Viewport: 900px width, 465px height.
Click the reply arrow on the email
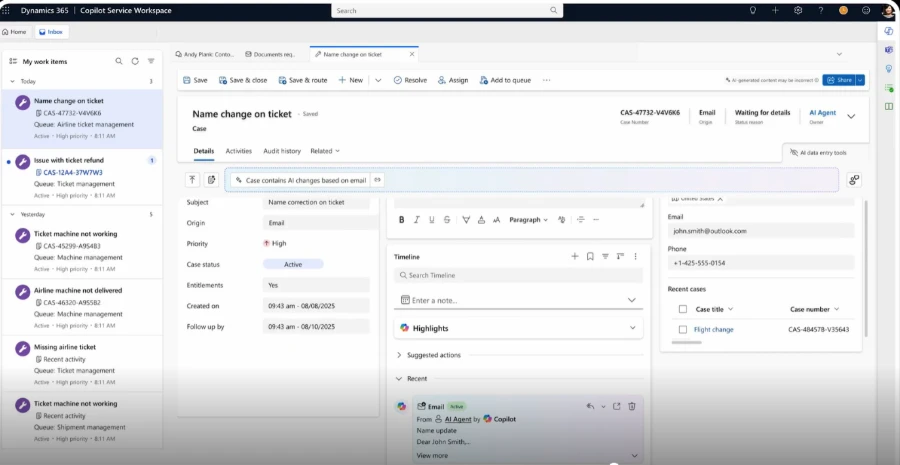tap(590, 406)
